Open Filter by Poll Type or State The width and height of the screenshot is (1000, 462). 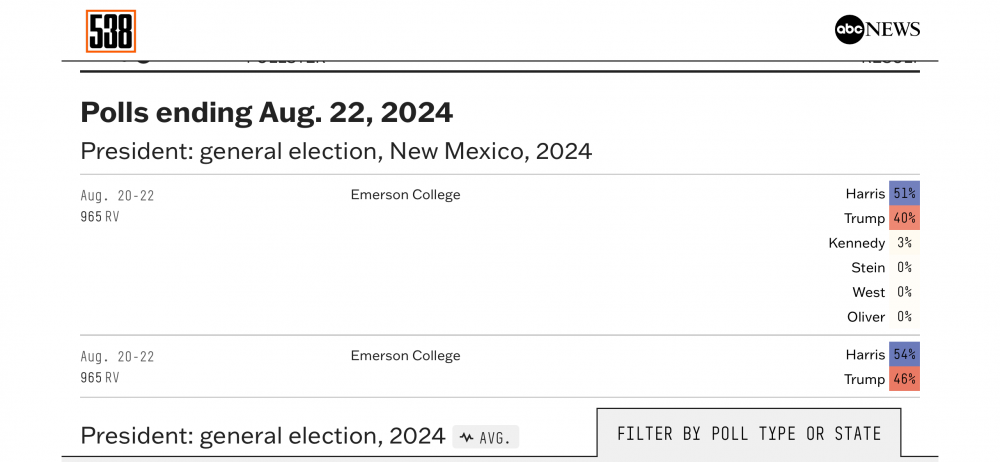[x=749, y=434]
